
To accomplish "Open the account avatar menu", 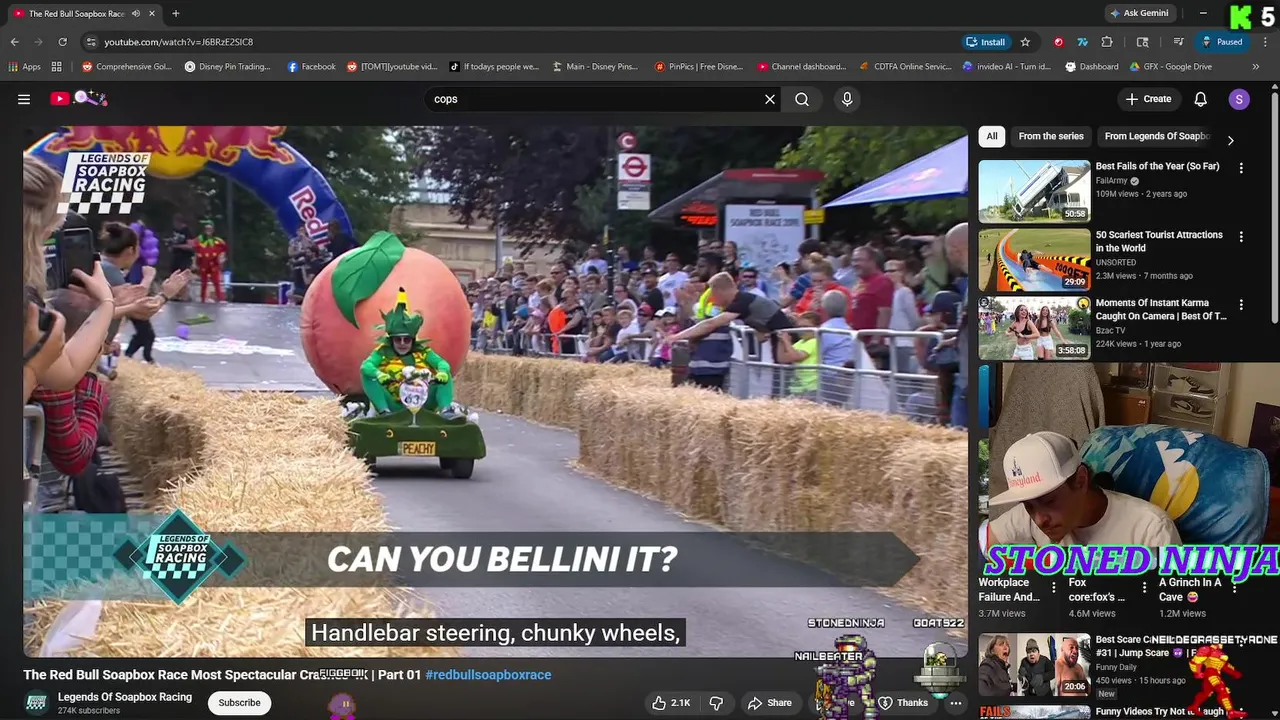I will coord(1239,99).
